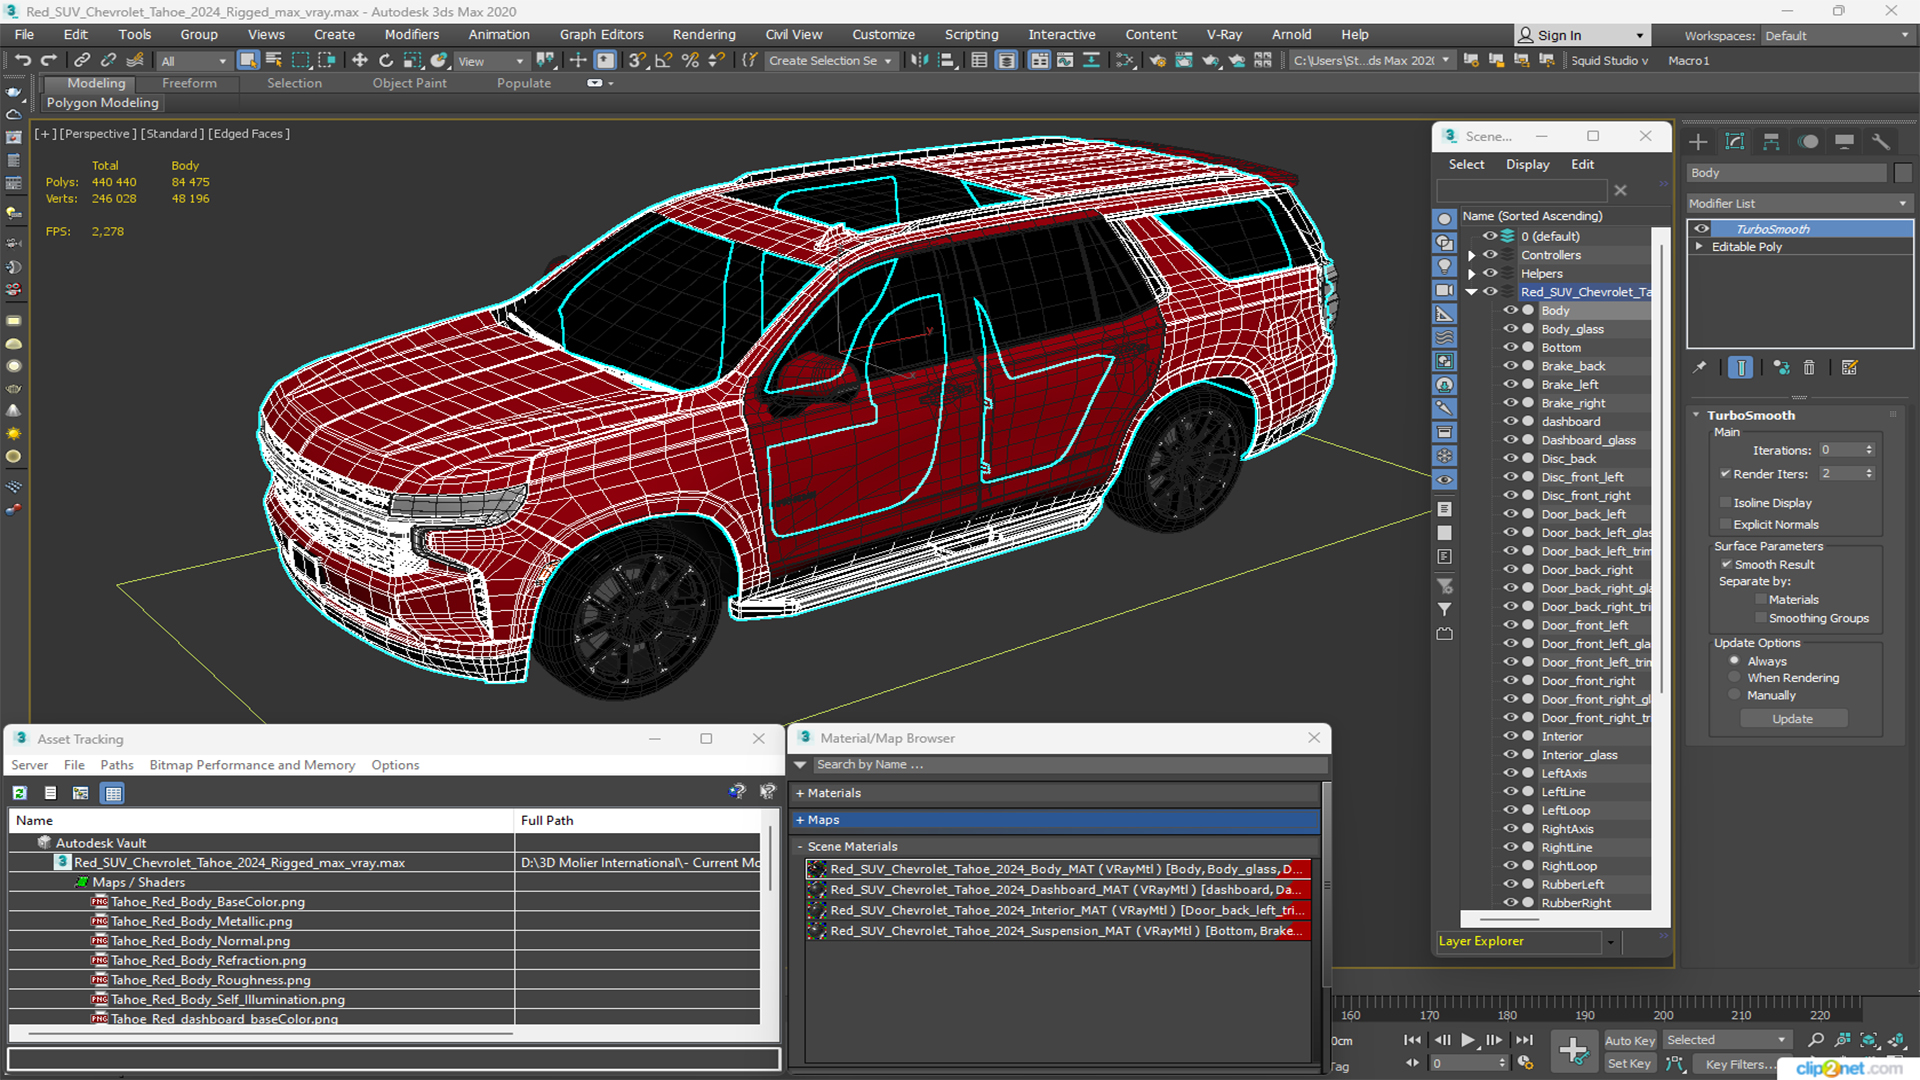Open Select by Name list icon
The image size is (1920, 1080).
(274, 61)
